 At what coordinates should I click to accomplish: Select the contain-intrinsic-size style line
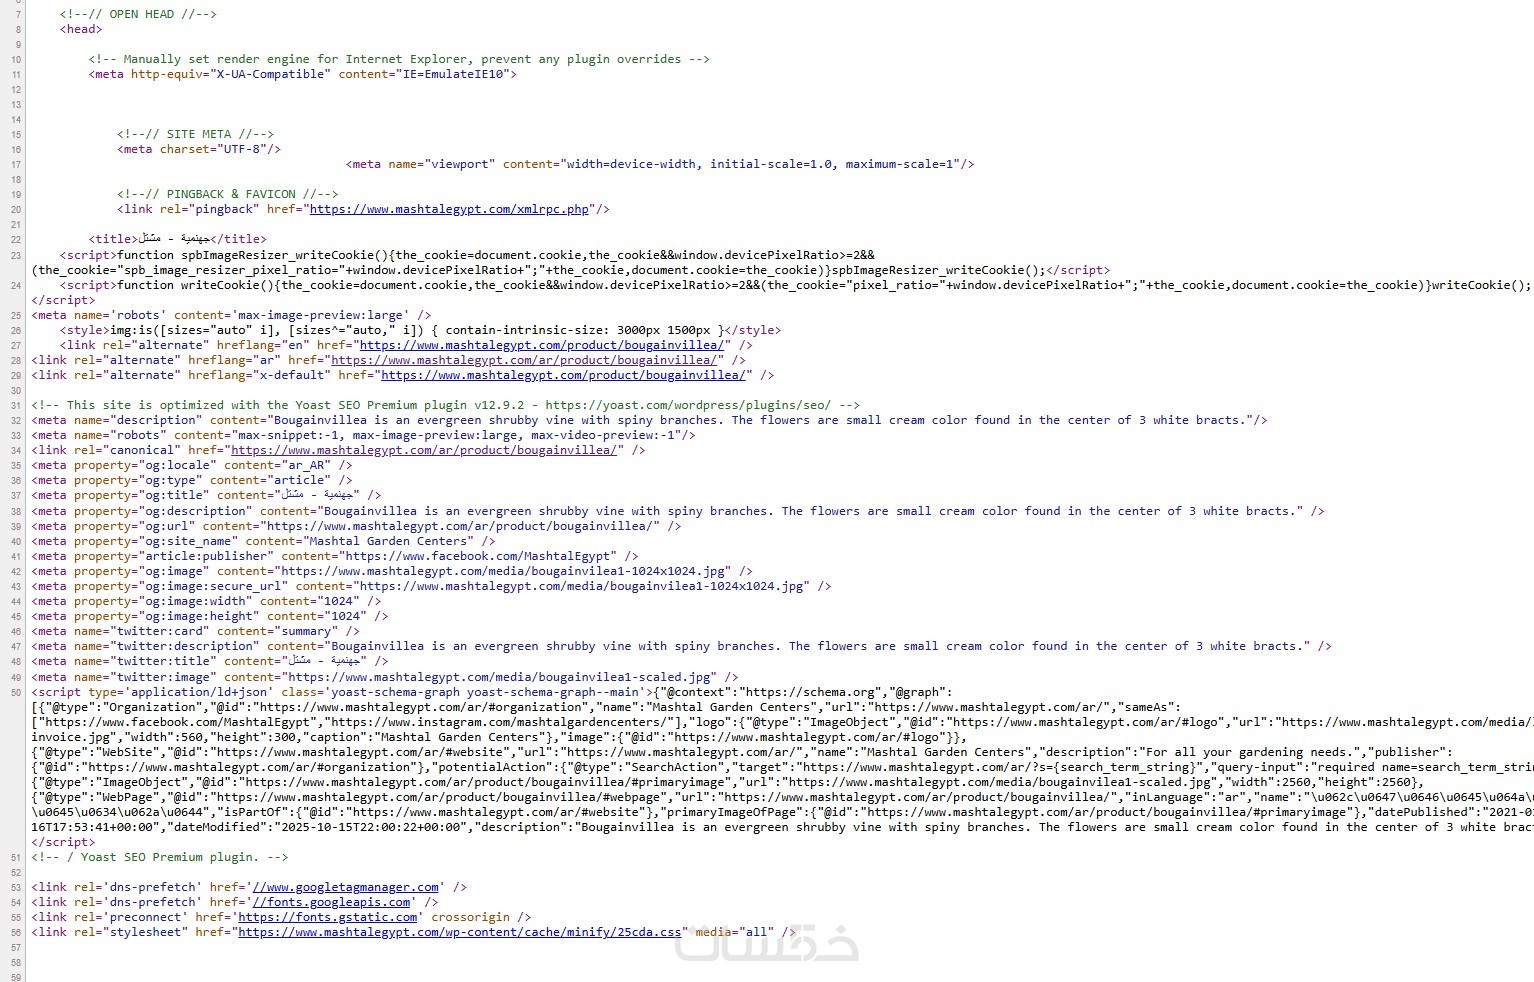[420, 330]
